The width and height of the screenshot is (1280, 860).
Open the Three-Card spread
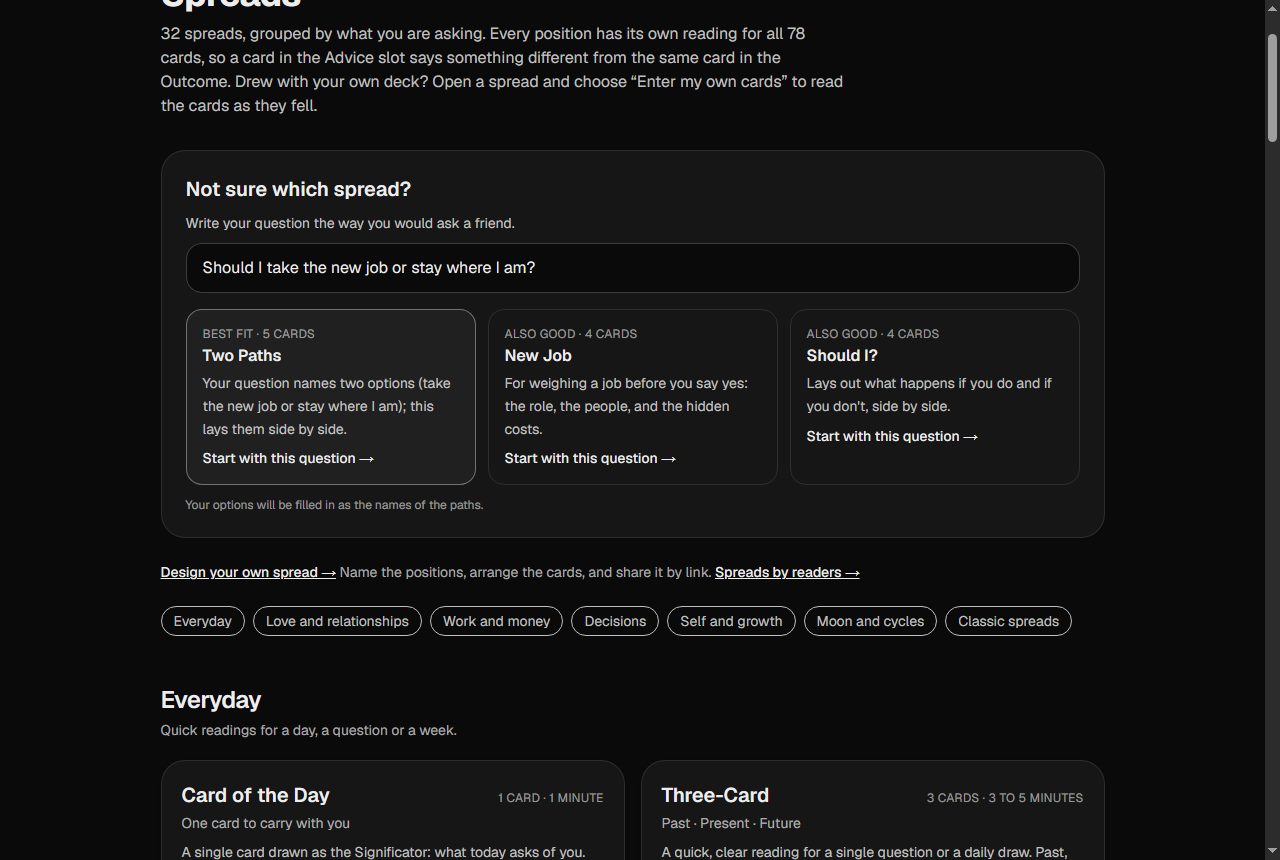click(873, 810)
